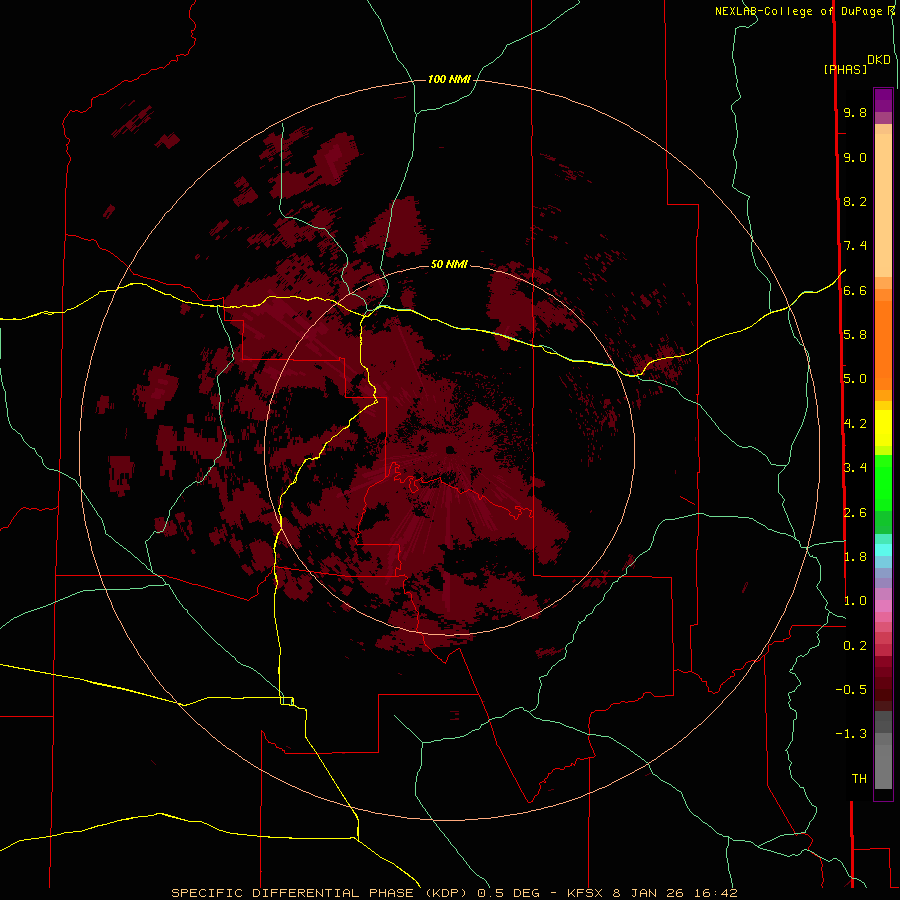The height and width of the screenshot is (900, 900).
Task: Click the DKD unit label above scale
Action: point(879,60)
